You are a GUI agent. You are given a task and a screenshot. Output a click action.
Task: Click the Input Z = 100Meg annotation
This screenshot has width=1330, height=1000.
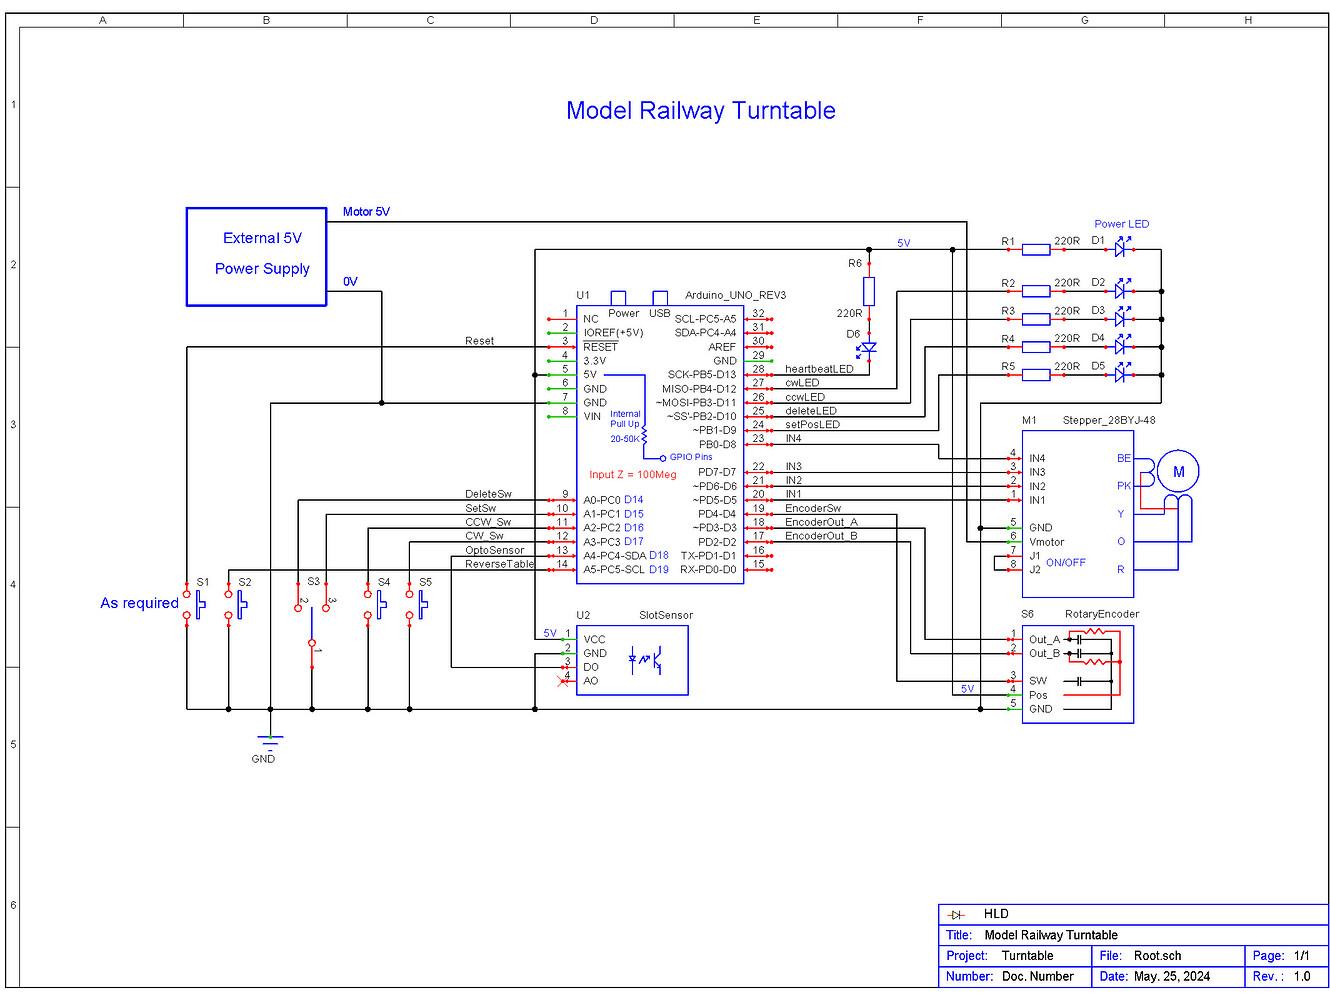(x=632, y=474)
